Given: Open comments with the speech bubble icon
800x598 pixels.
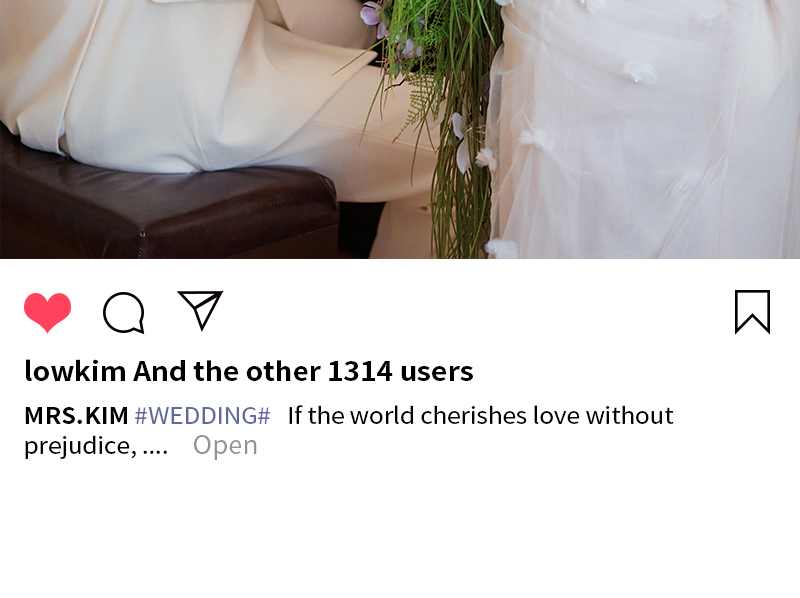Looking at the screenshot, I should 124,313.
